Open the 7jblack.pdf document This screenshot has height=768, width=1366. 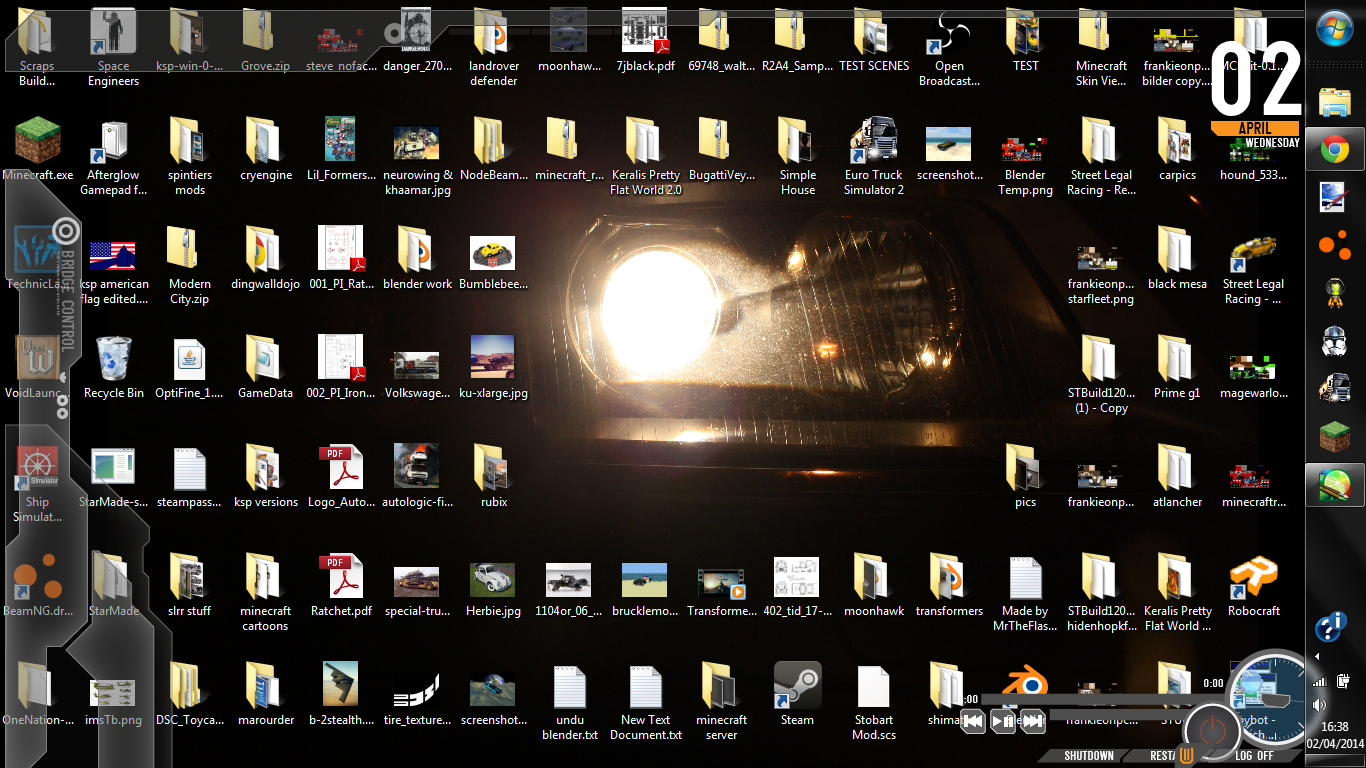645,42
